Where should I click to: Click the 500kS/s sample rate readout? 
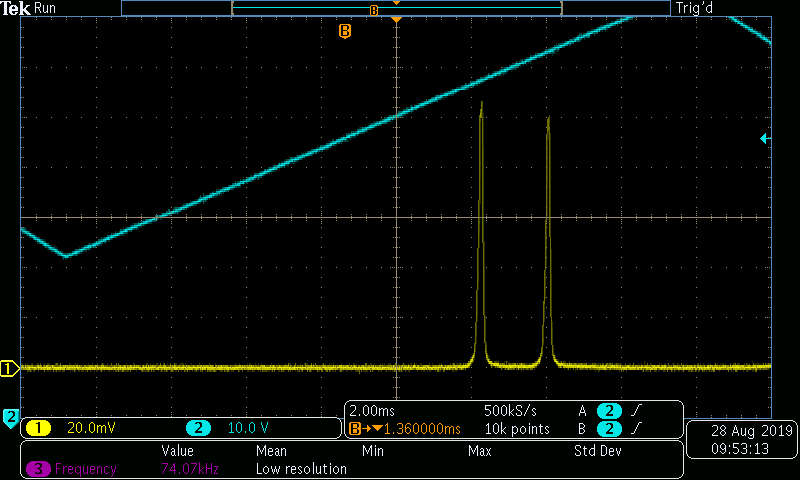point(510,411)
